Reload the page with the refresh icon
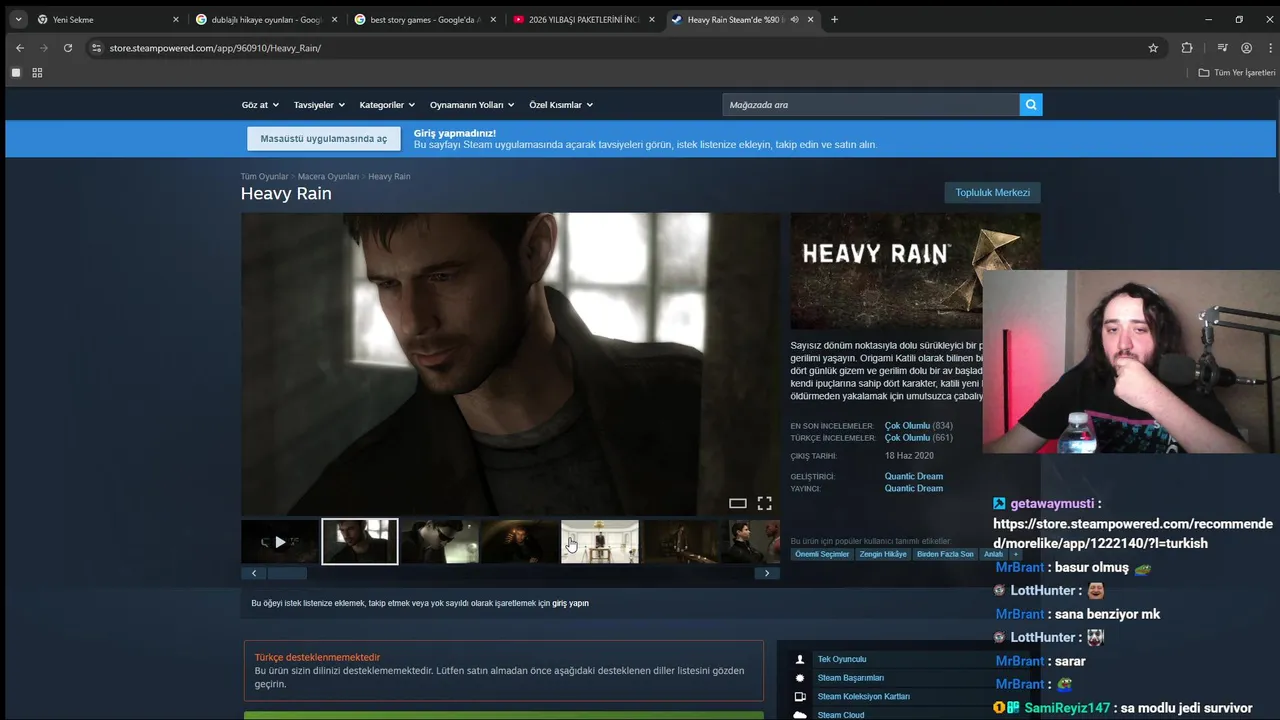The width and height of the screenshot is (1280, 720). 67,48
